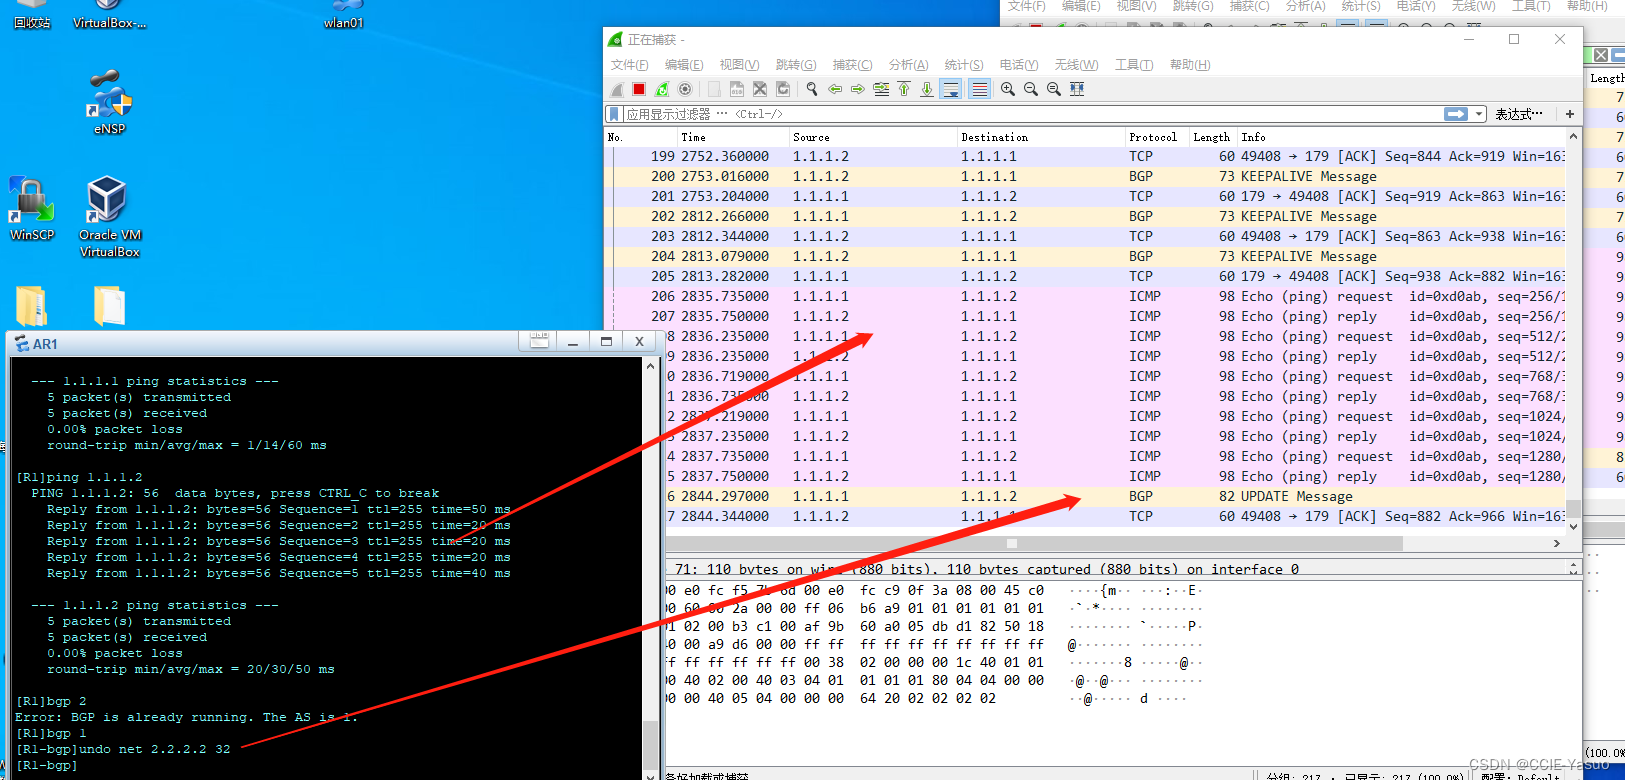
Task: Open the 统计(S) menu in the capturing window
Action: tap(964, 65)
